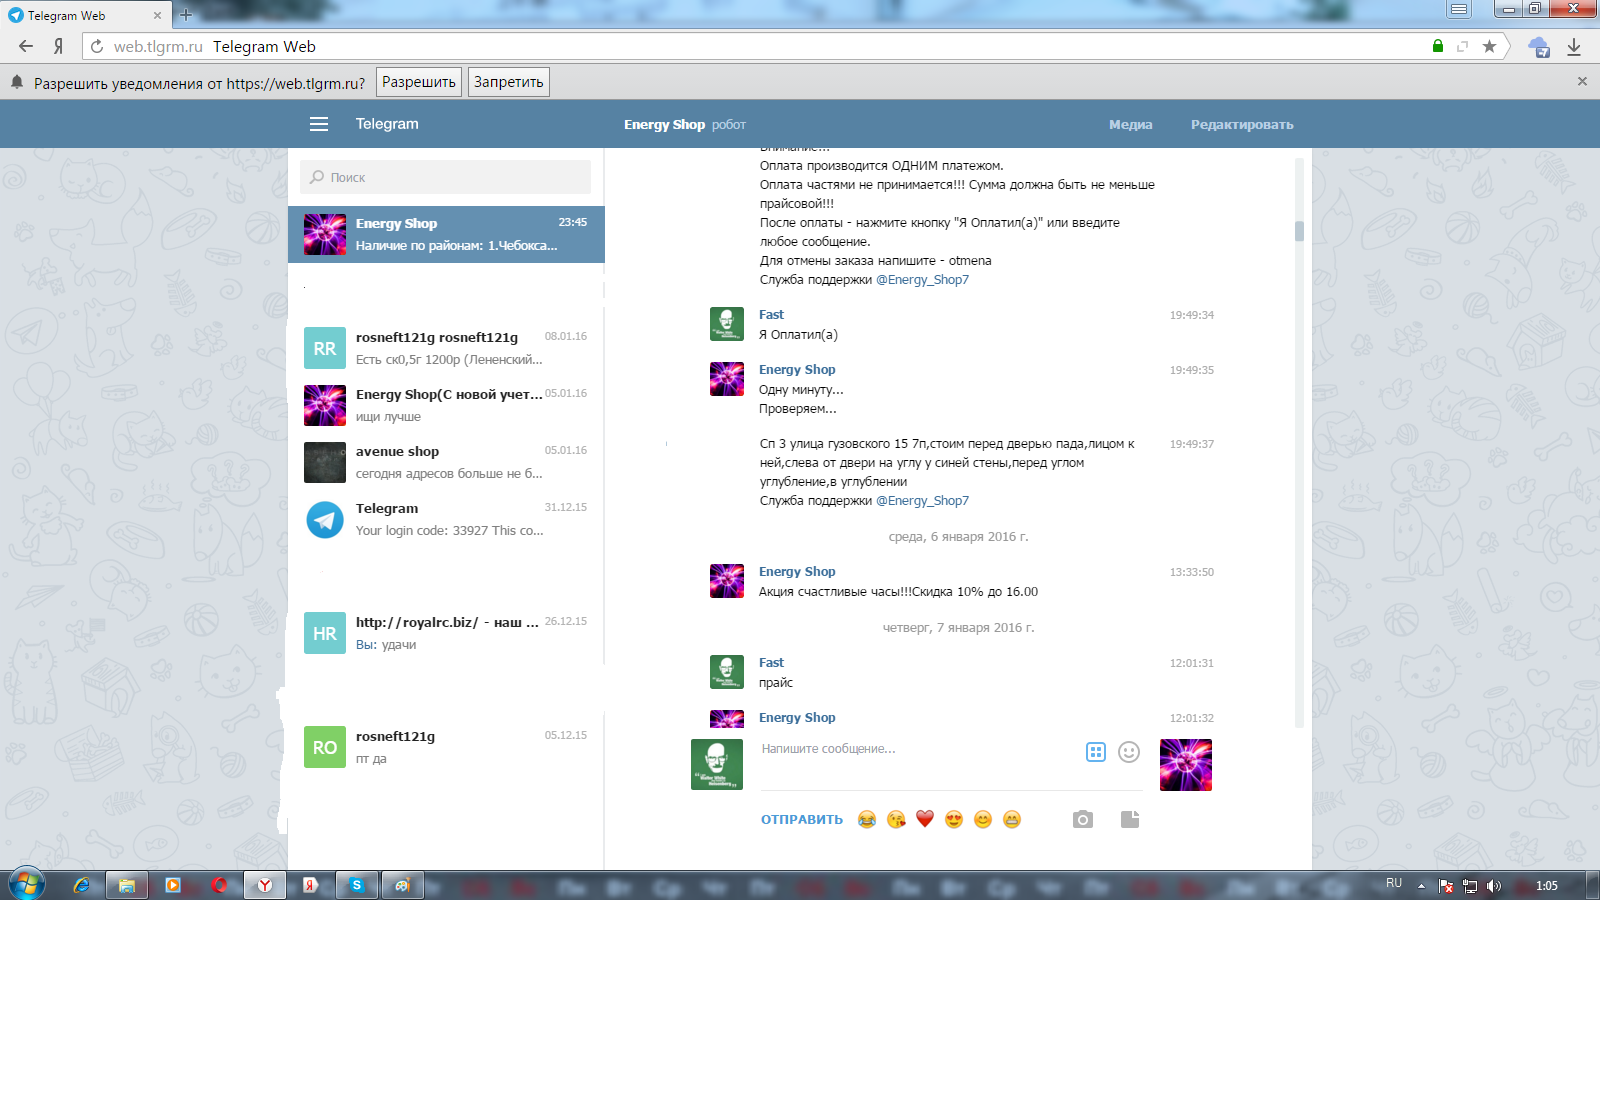Viewport: 1600px width, 1097px height.
Task: Click the RU language indicator
Action: pyautogui.click(x=1394, y=884)
